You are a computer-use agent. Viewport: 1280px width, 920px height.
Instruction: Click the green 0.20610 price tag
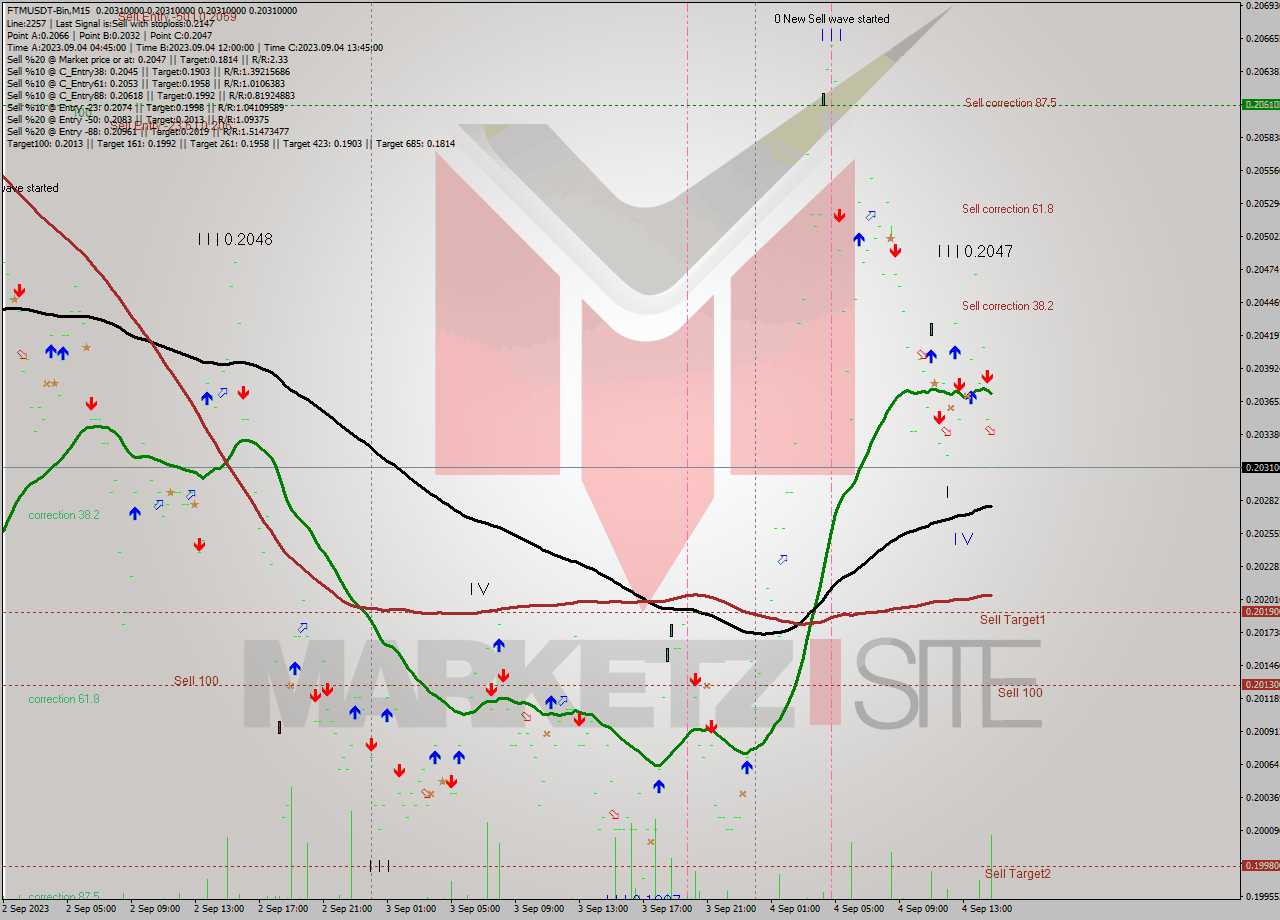click(1259, 104)
